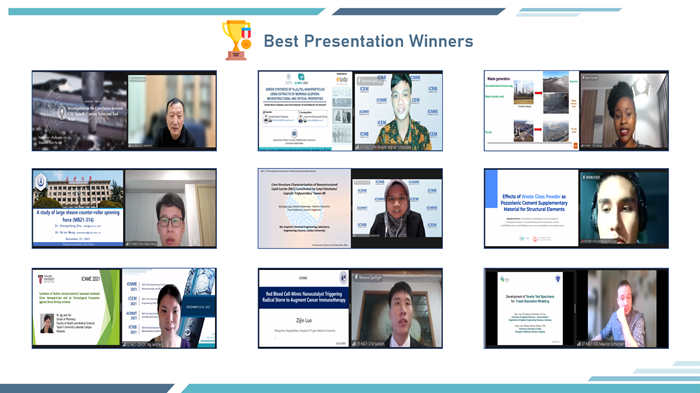
Task: Open the Red Blood Cell-Mimic Nanocatalyst slide
Action: click(x=304, y=308)
